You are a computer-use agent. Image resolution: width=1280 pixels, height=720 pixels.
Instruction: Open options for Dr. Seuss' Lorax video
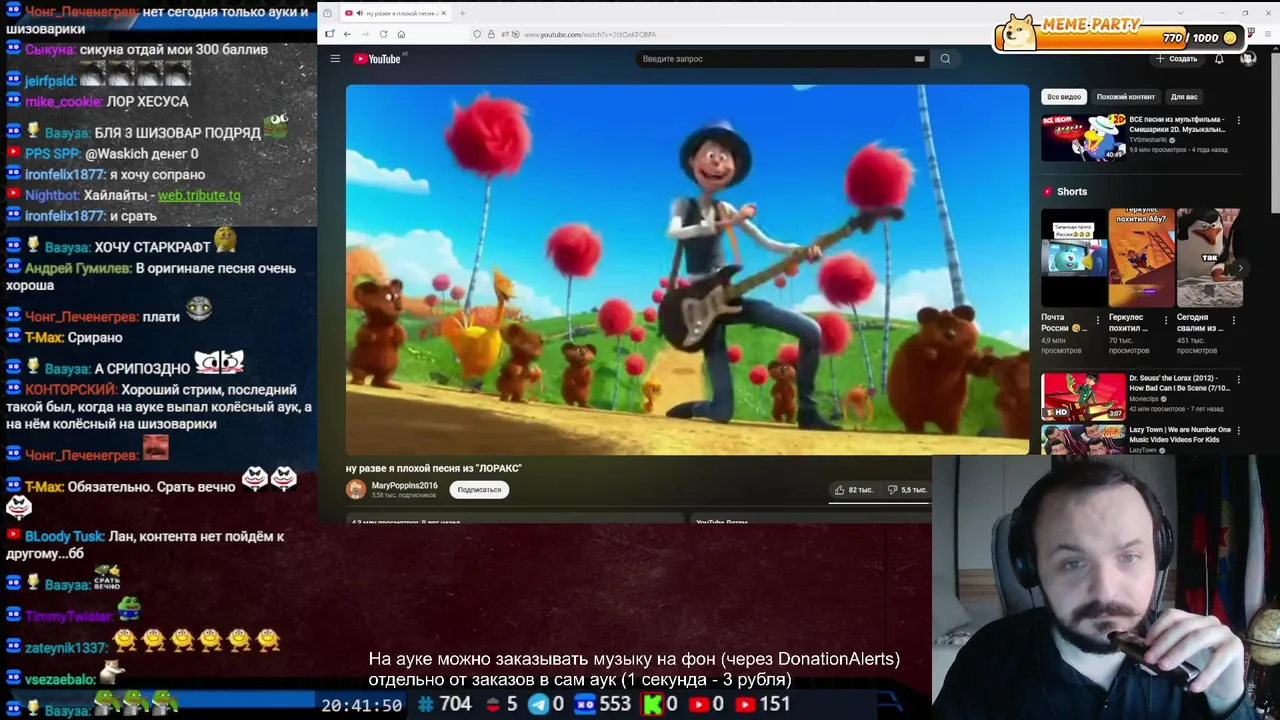(1238, 380)
